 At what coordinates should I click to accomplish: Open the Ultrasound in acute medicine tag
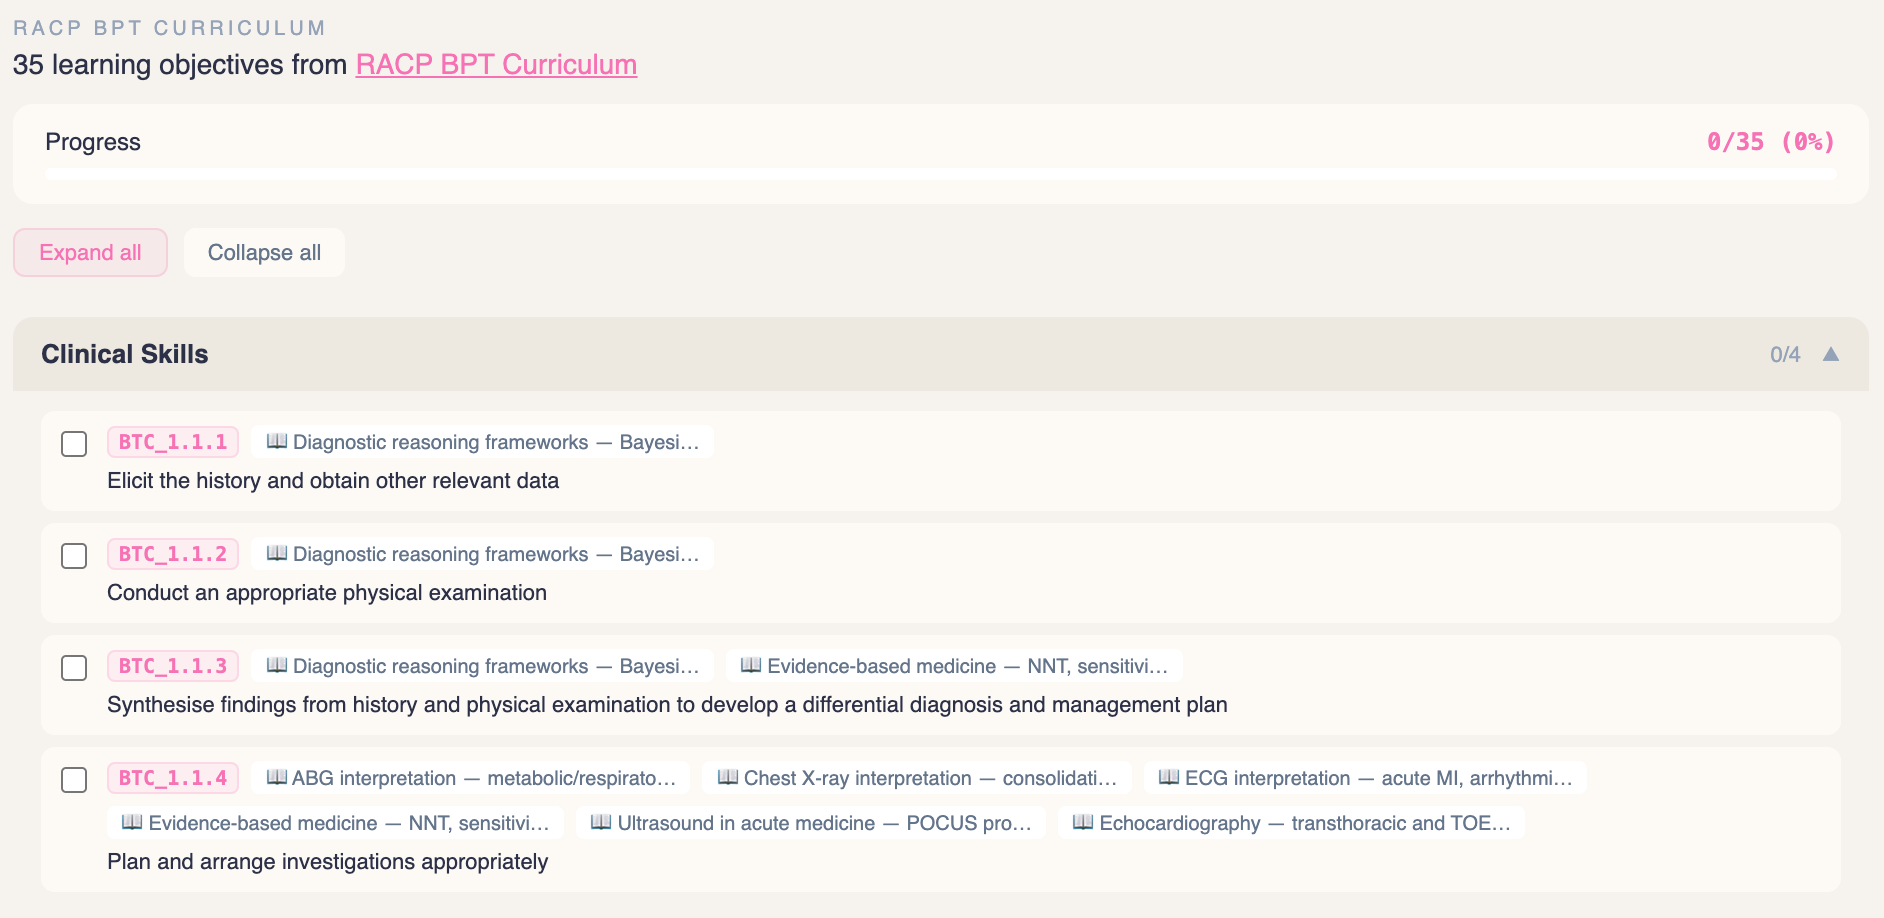[x=811, y=823]
